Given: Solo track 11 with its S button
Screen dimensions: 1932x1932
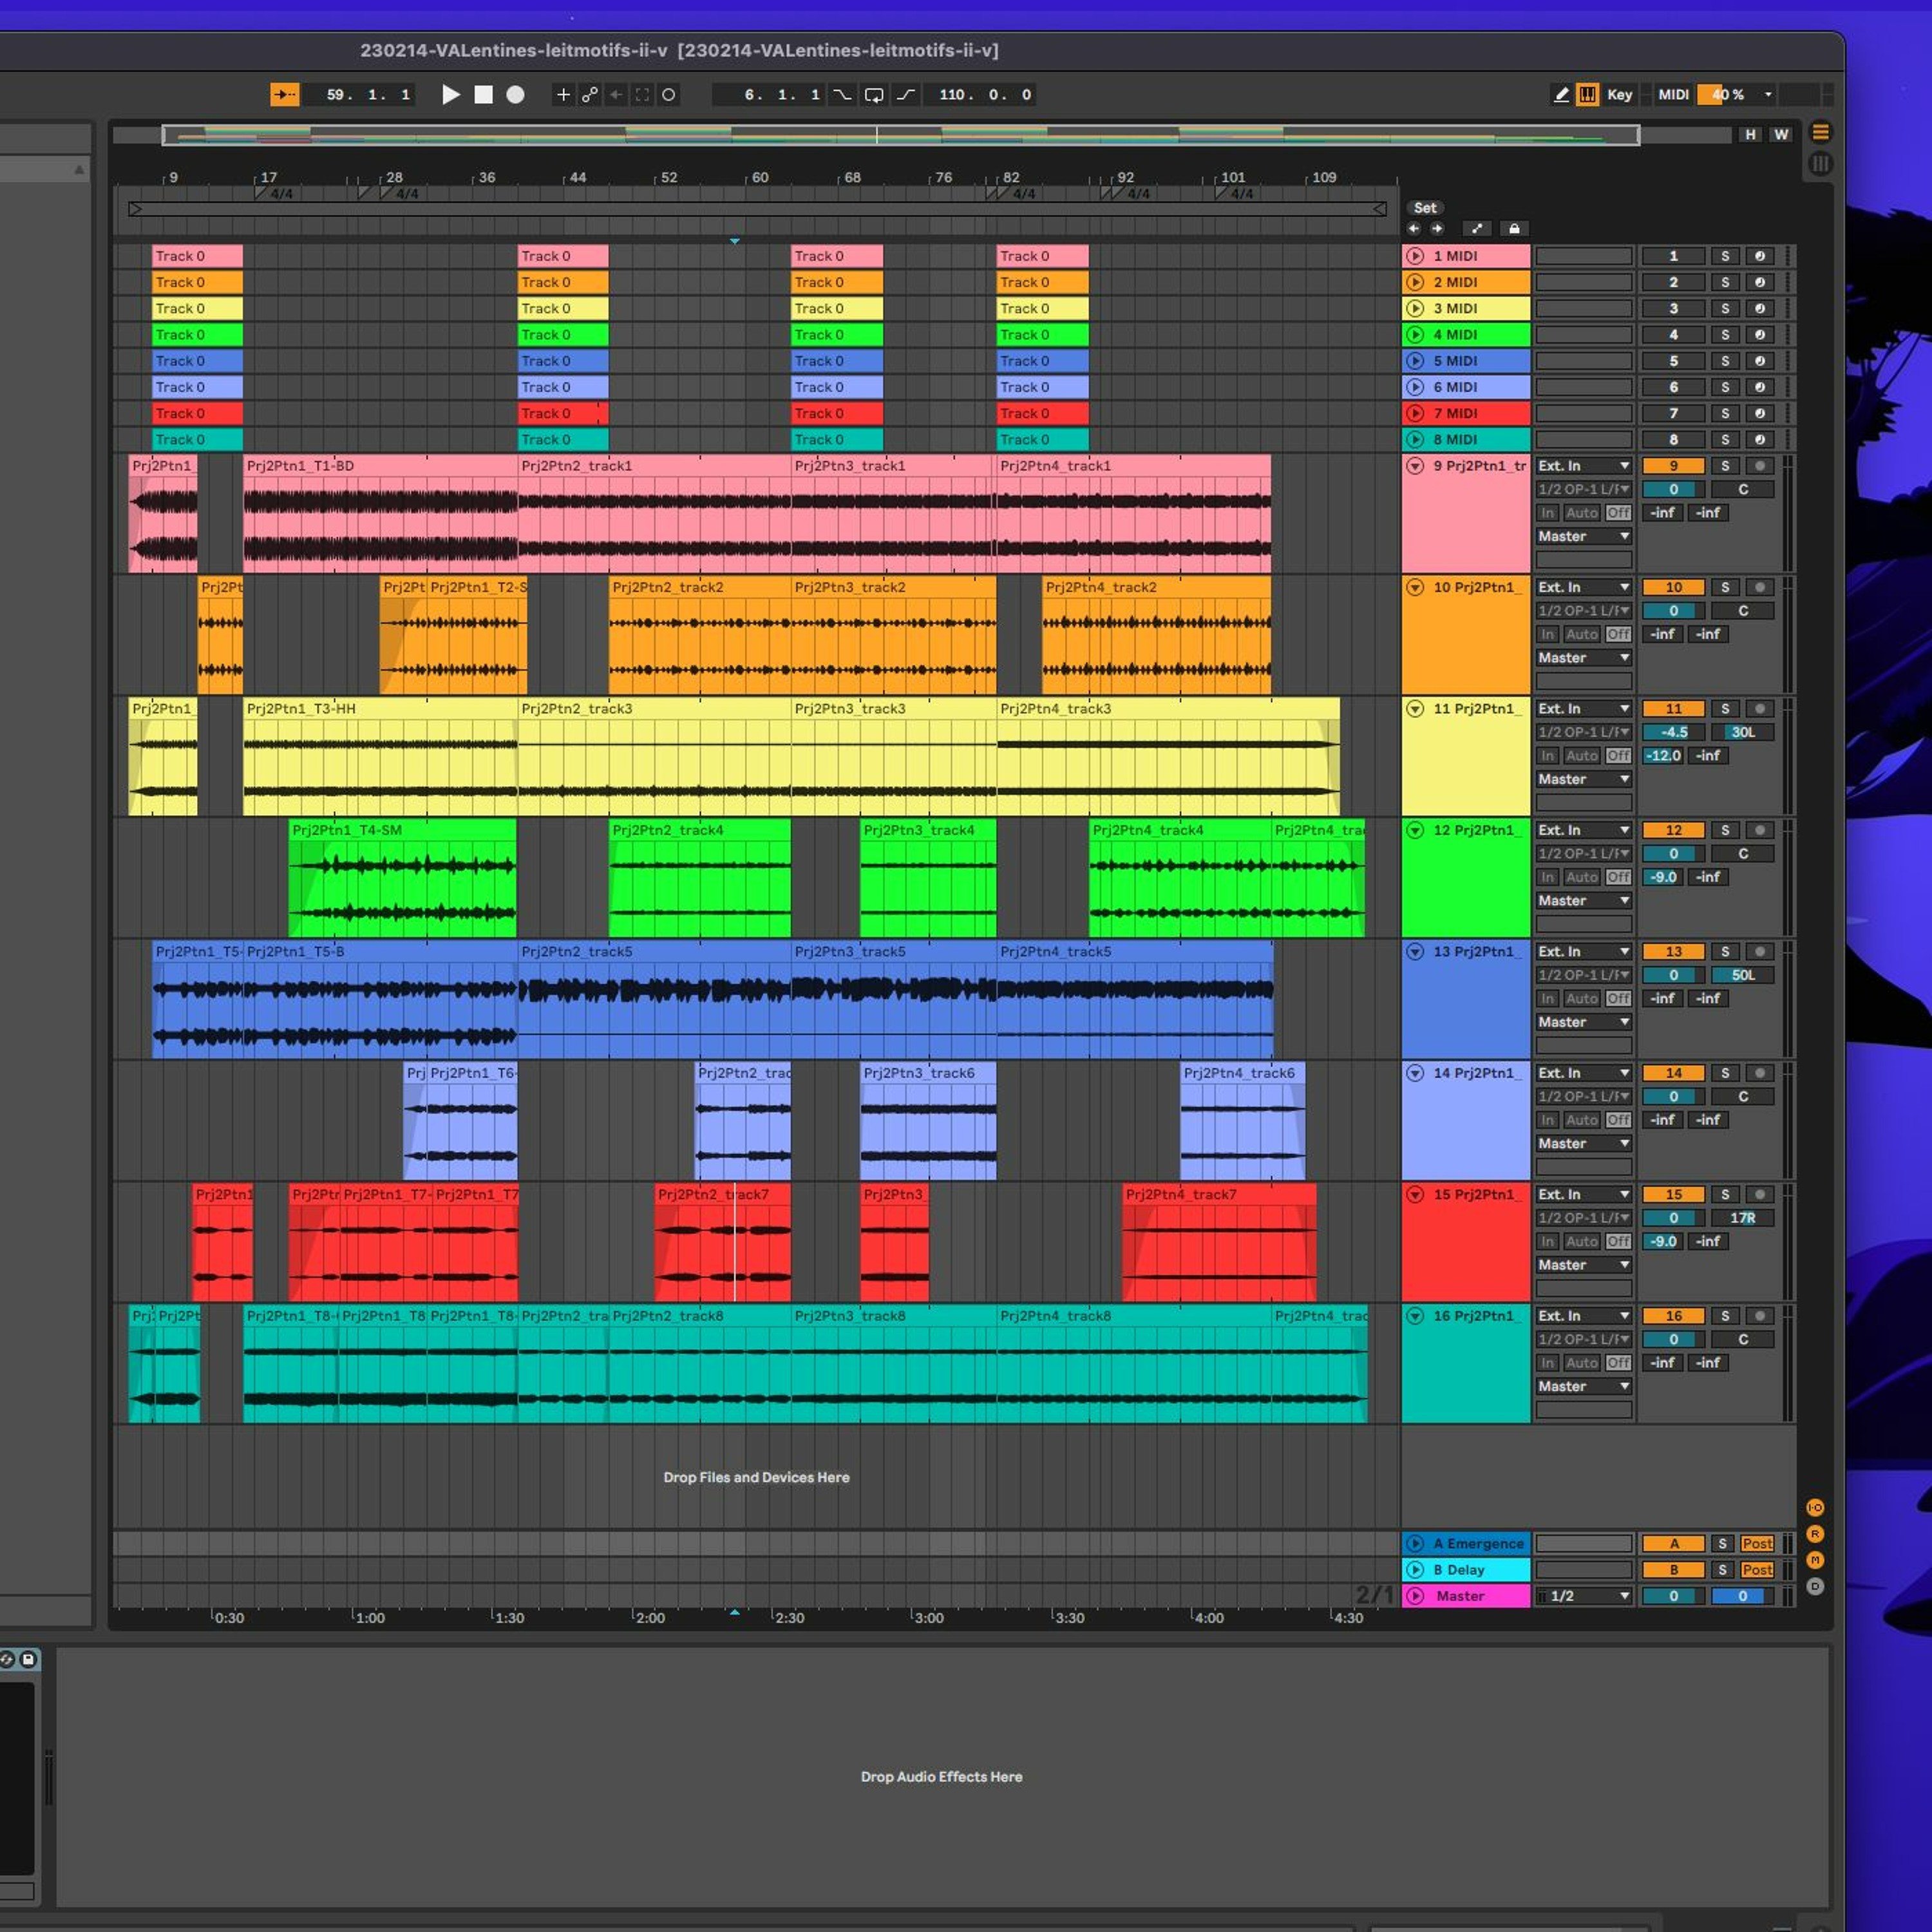Looking at the screenshot, I should coord(1725,709).
